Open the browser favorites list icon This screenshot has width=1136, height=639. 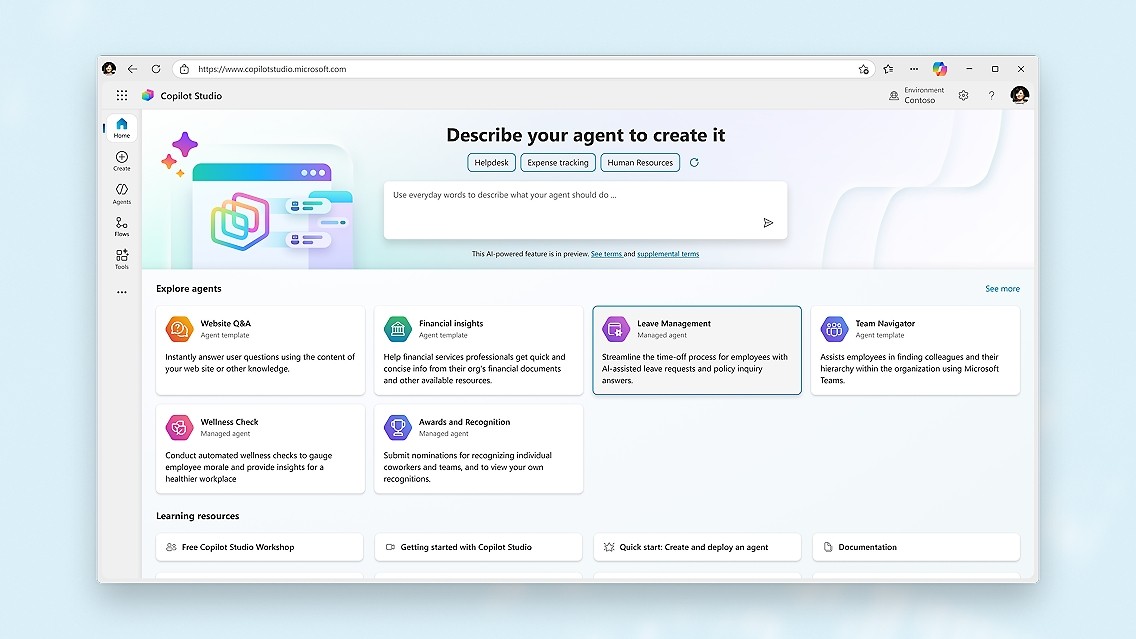coord(888,69)
